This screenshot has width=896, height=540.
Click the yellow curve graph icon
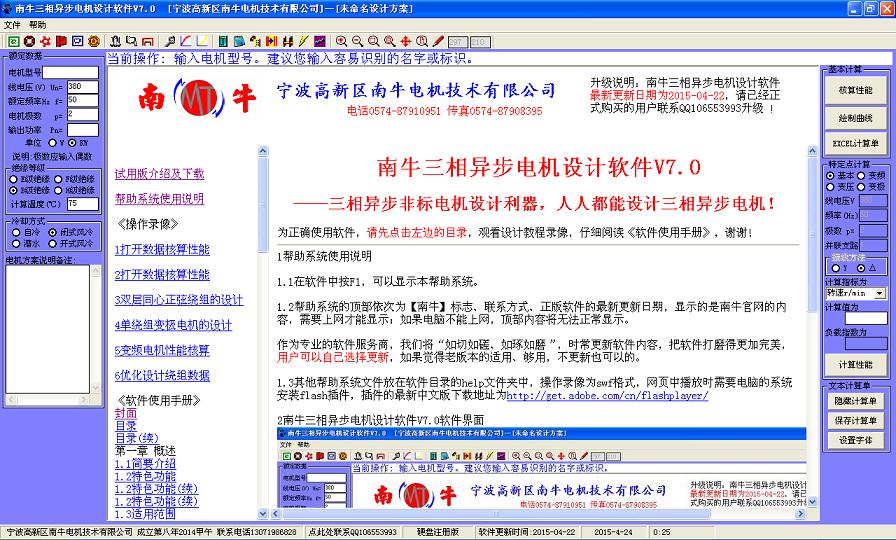[x=202, y=41]
